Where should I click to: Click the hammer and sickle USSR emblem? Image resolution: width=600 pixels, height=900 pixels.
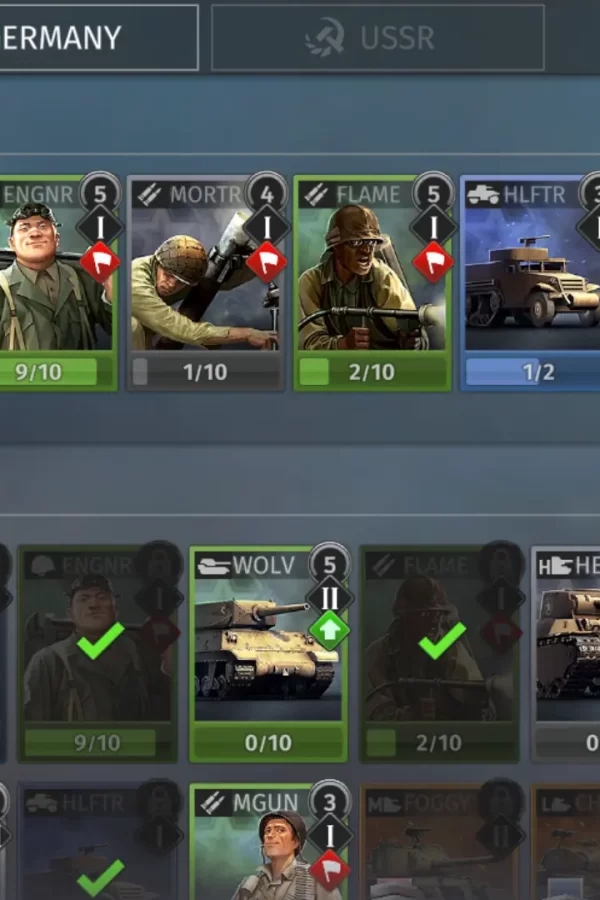click(325, 37)
